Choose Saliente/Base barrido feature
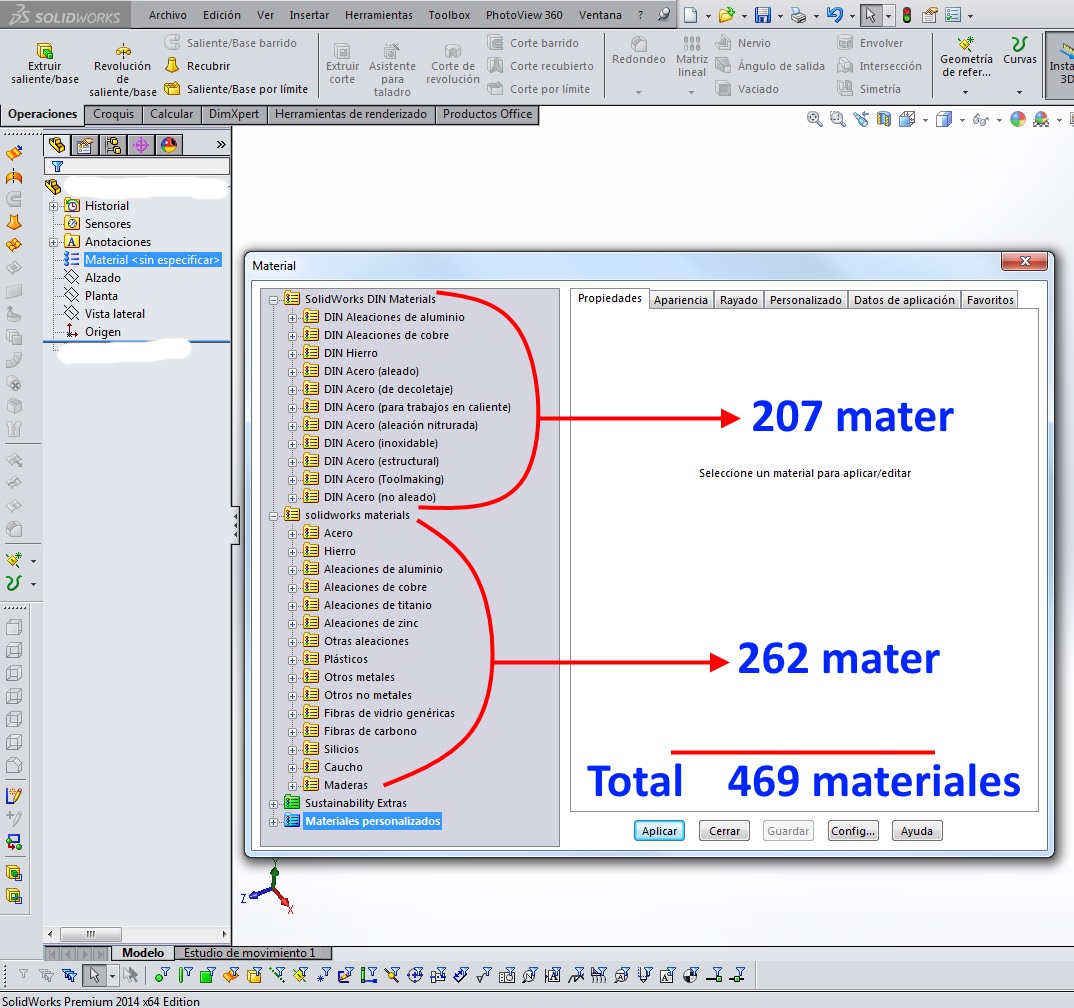The image size is (1074, 1008). [x=231, y=43]
